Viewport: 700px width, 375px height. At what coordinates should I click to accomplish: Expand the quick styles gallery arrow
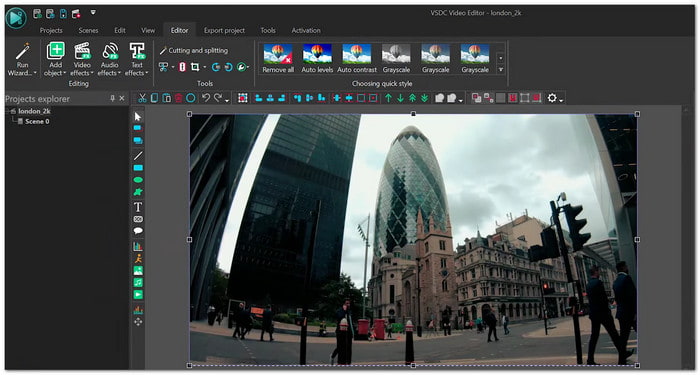coord(500,70)
